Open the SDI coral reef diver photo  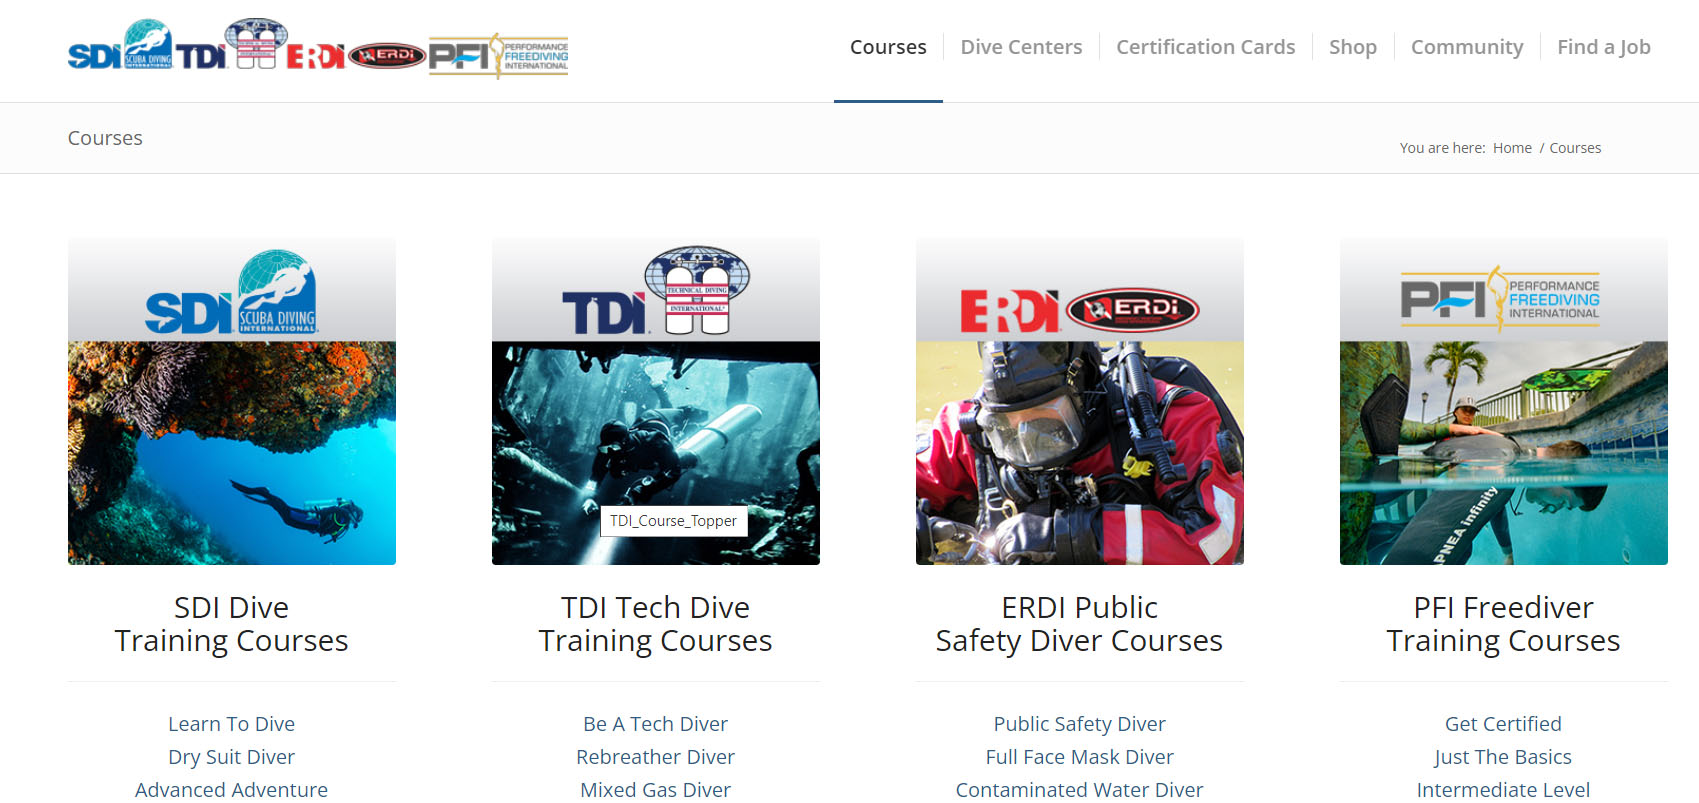pos(232,453)
